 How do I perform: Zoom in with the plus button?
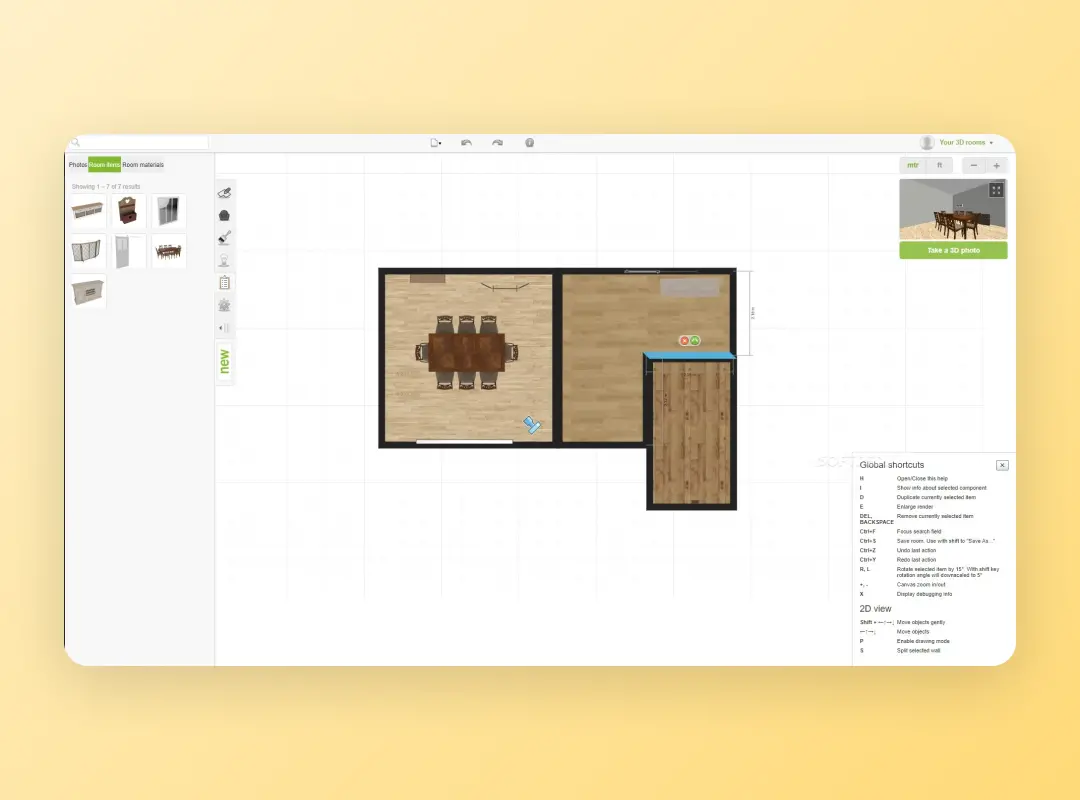[996, 165]
